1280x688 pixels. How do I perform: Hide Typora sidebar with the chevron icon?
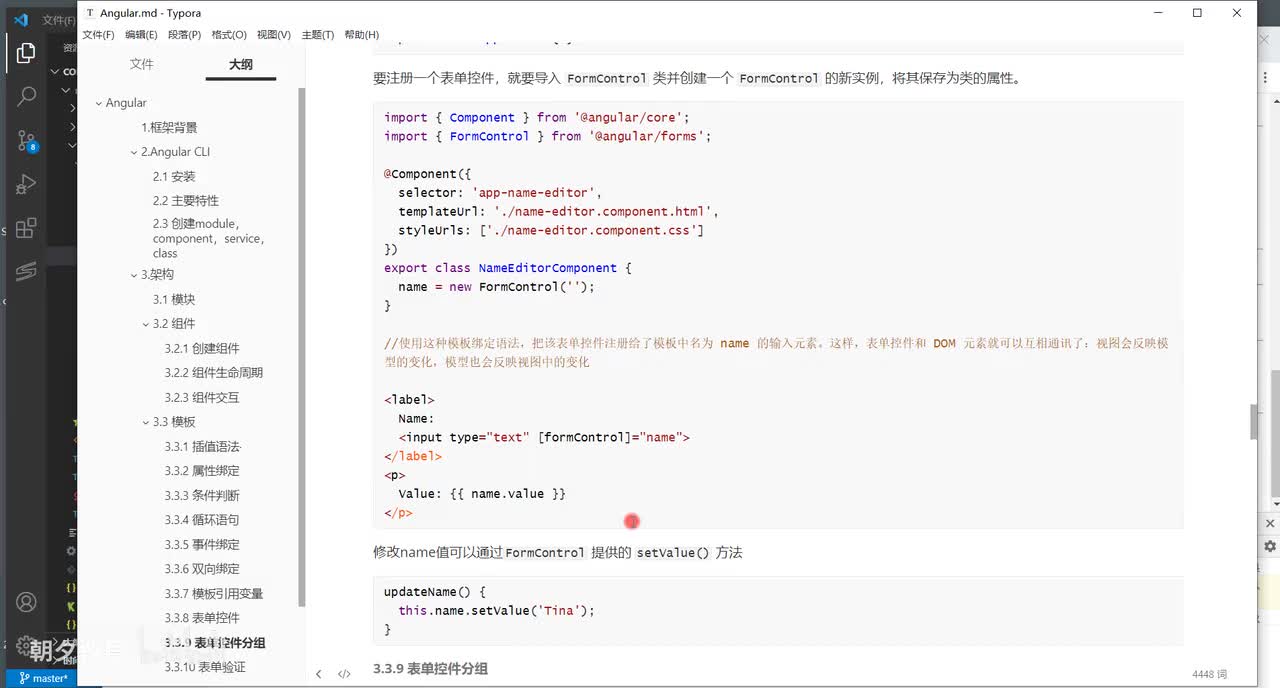pos(319,674)
